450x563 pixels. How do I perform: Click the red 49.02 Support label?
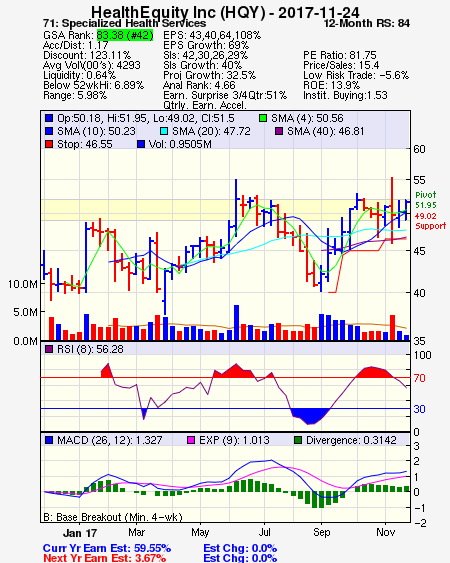(x=430, y=221)
